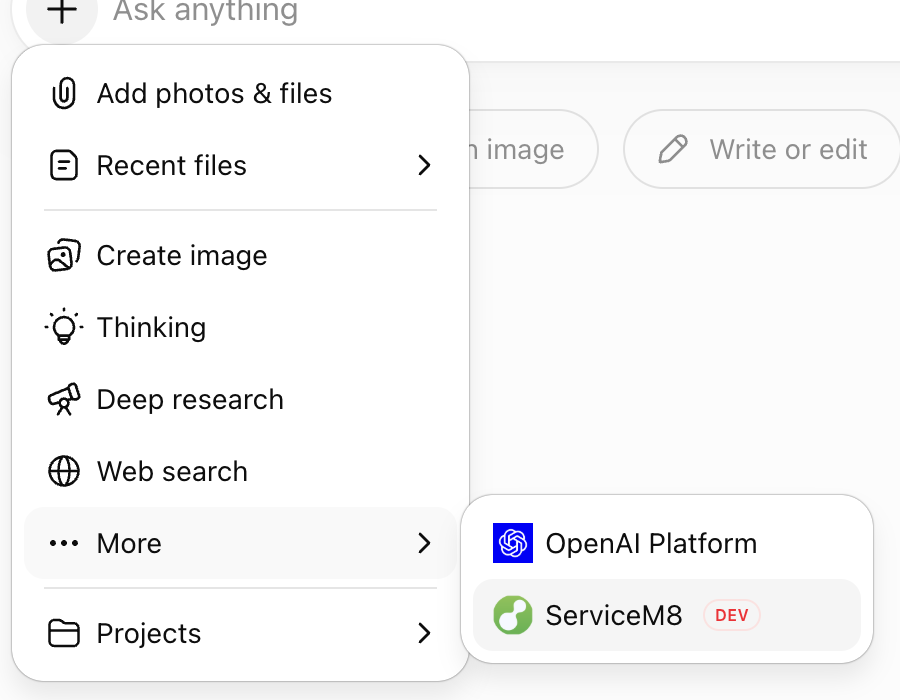Click the Recent files document icon

(x=64, y=165)
